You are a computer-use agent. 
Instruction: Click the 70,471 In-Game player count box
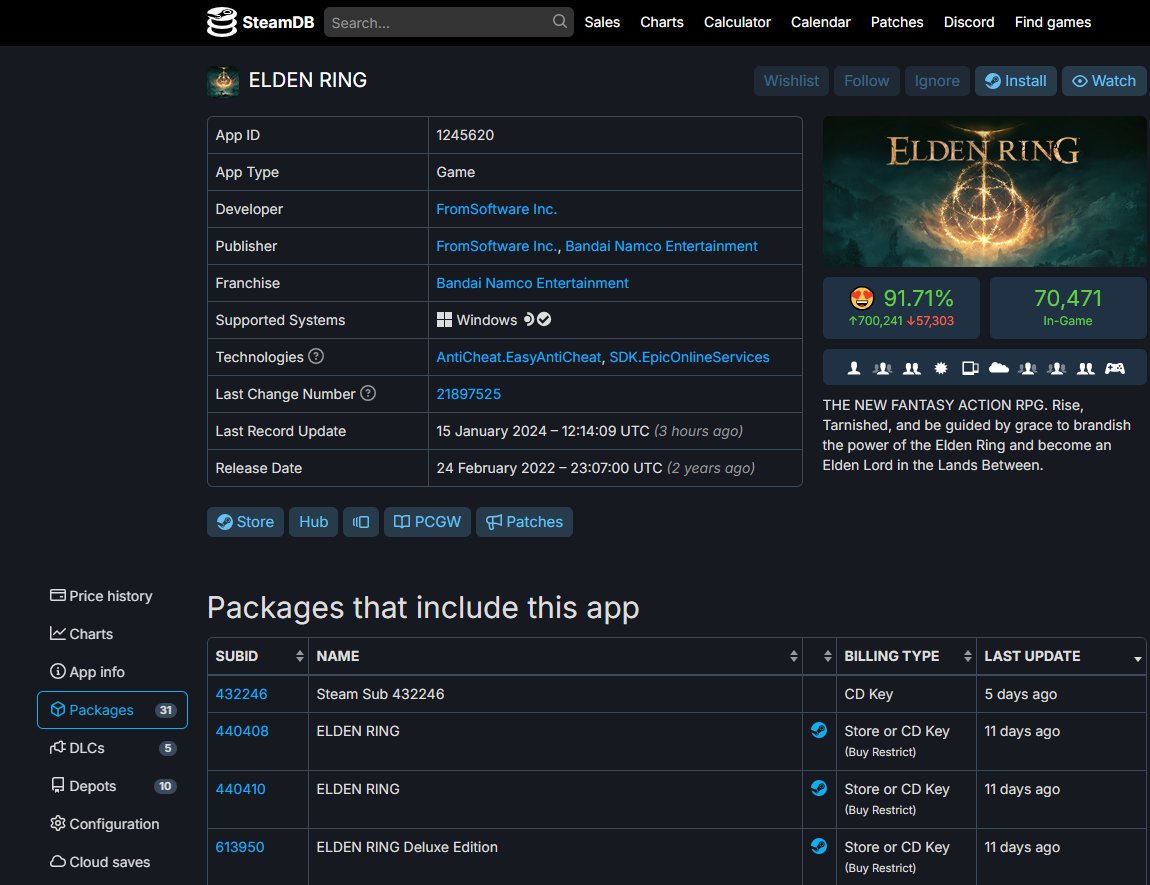tap(1068, 308)
